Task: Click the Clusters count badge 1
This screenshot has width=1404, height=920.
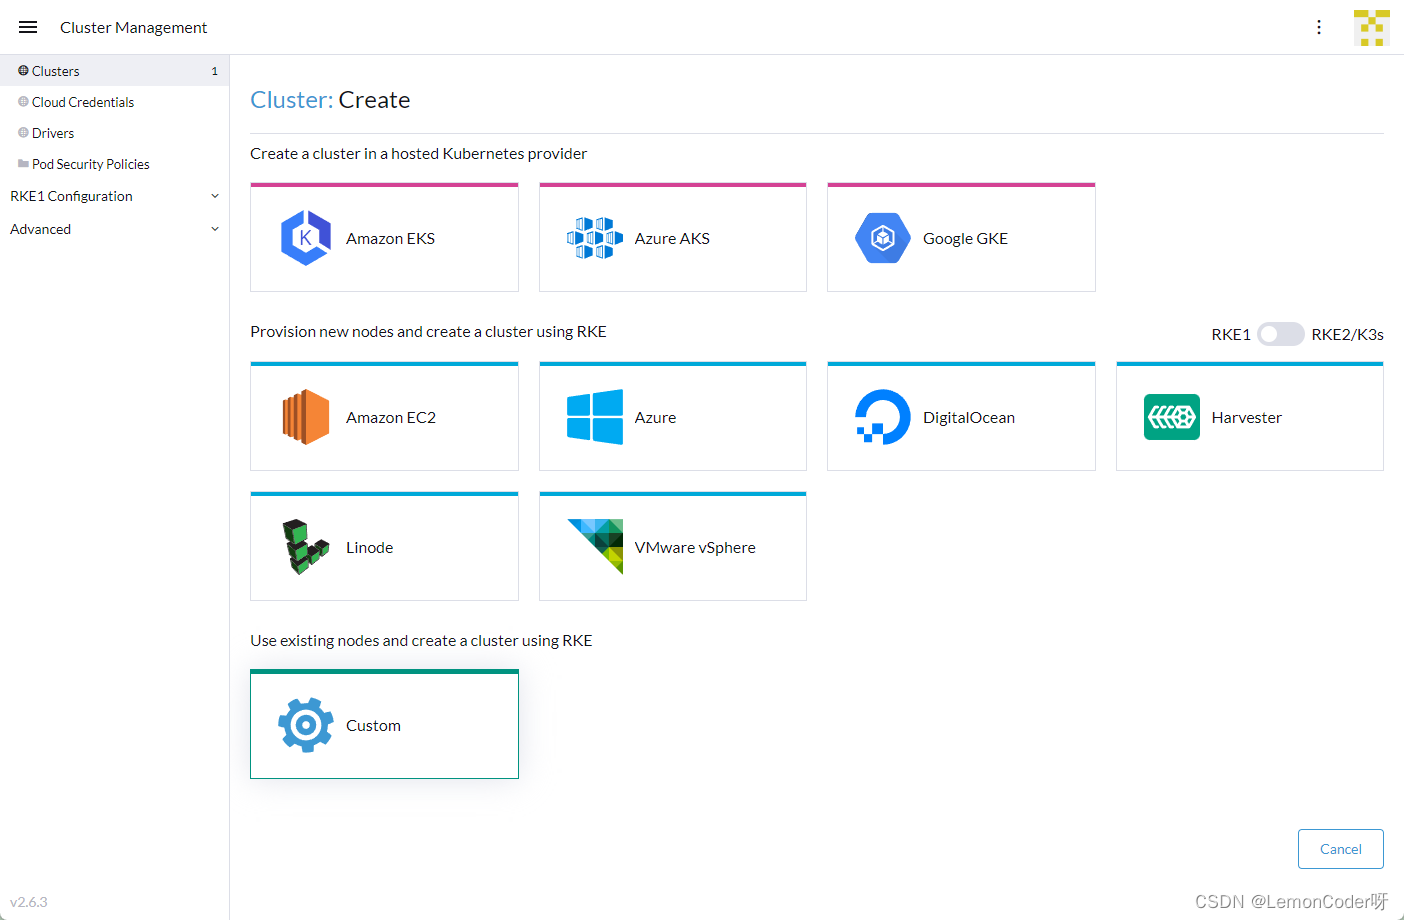Action: point(214,71)
